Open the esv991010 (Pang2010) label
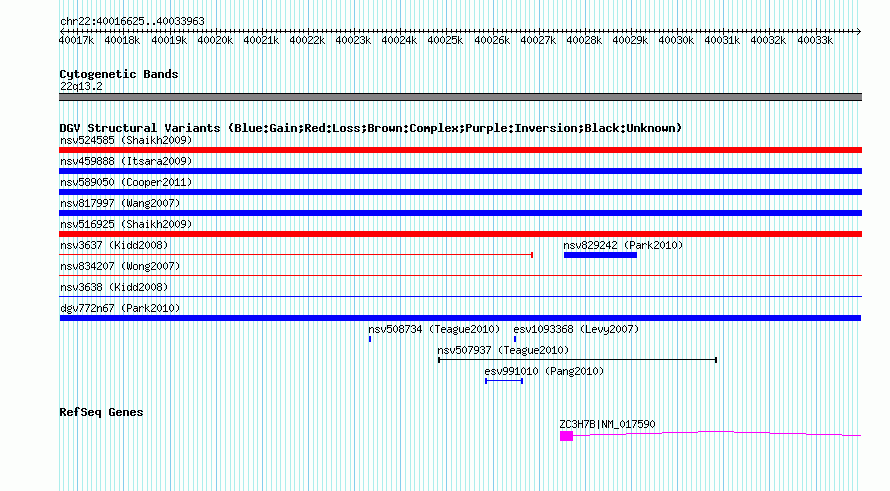Screen dimensions: 890x491 point(544,371)
